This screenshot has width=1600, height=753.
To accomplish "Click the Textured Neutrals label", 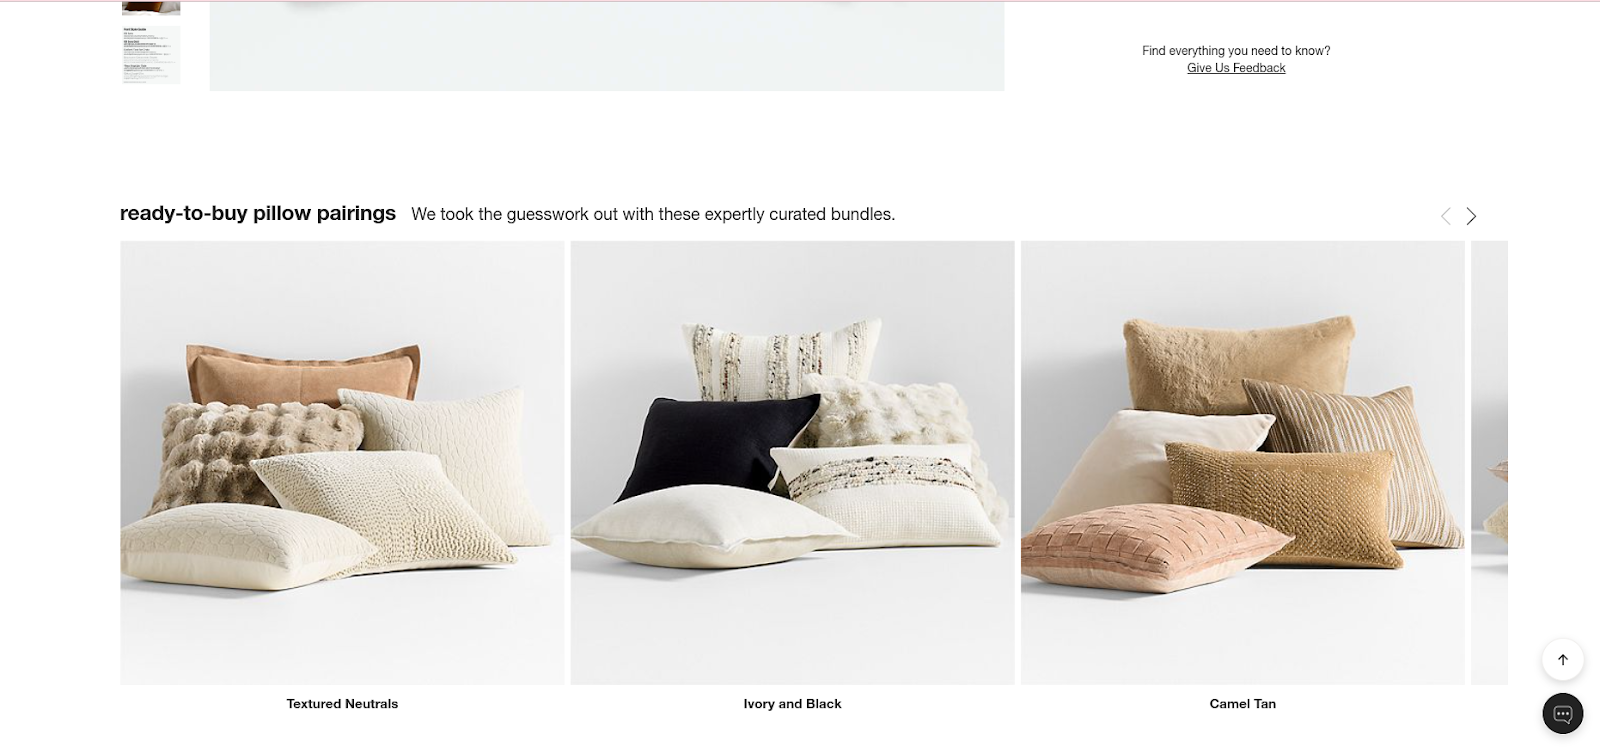I will click(342, 704).
